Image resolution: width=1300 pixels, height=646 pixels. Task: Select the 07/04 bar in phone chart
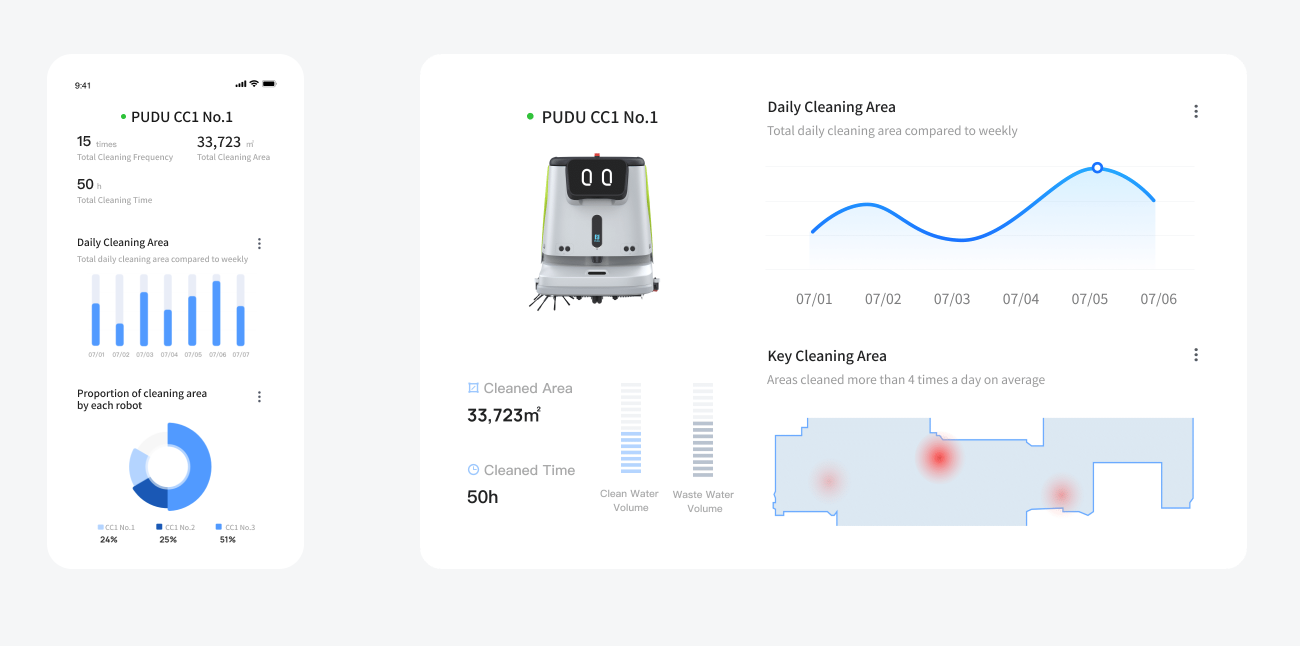(168, 310)
